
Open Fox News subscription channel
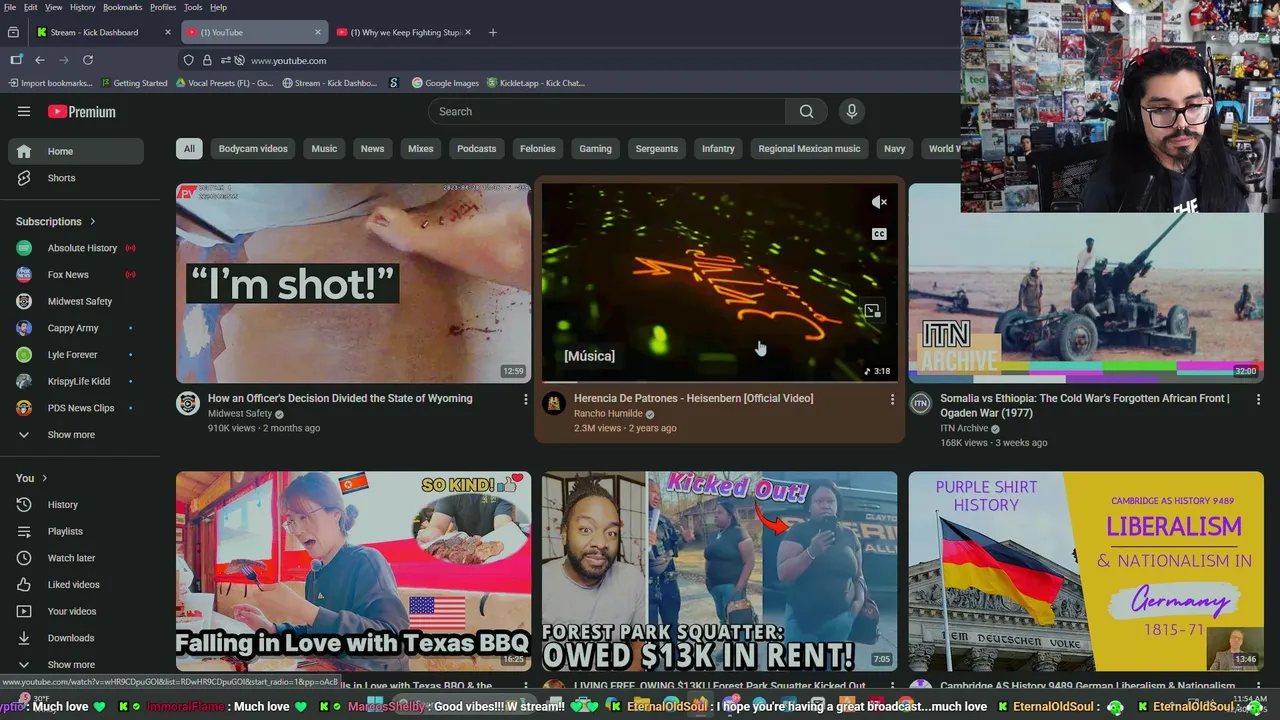[76, 275]
